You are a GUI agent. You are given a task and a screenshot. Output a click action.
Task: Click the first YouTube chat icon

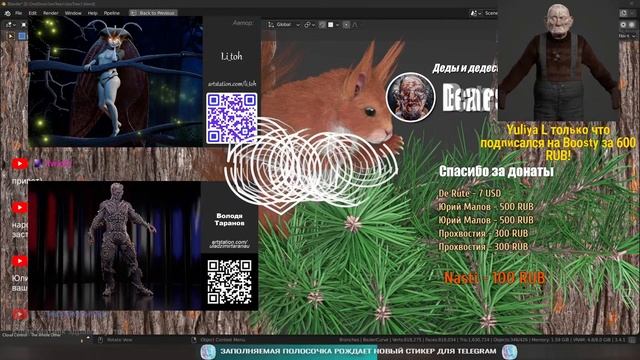20,164
